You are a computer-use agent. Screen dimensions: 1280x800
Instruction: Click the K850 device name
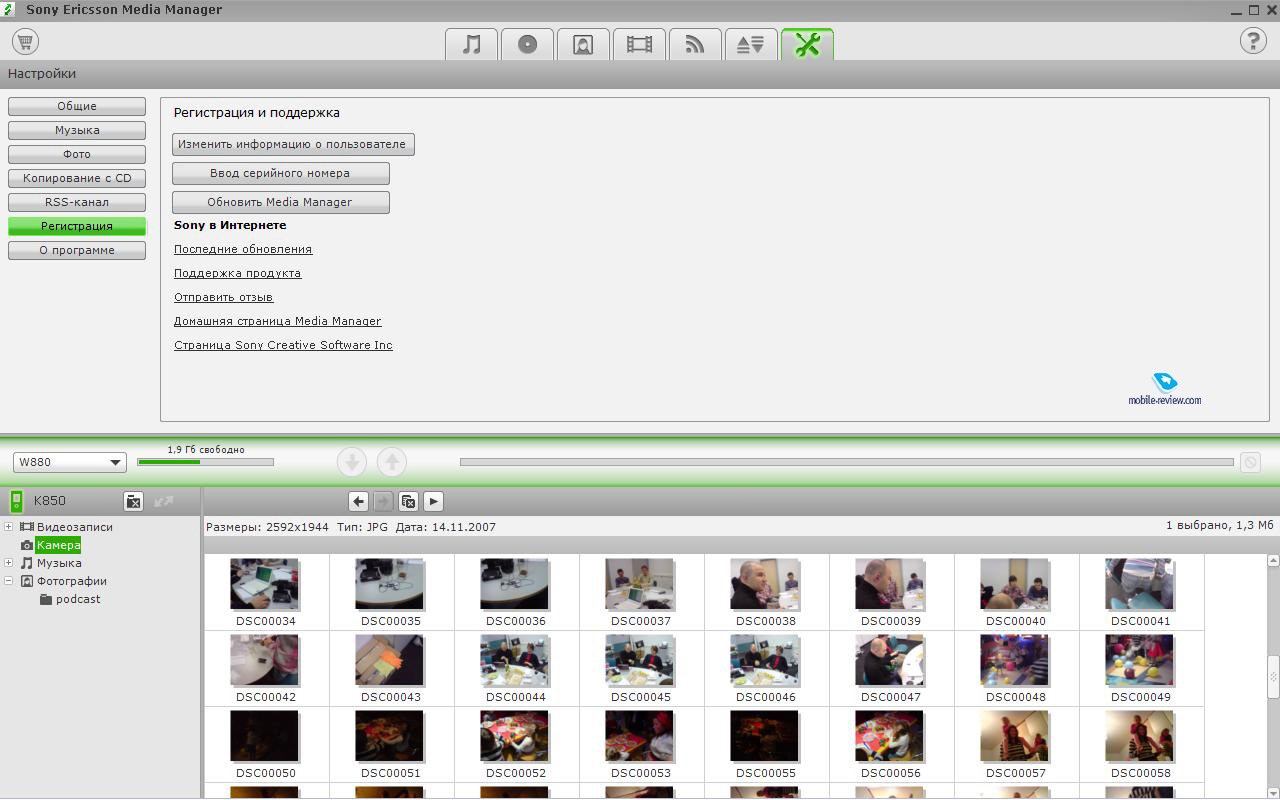[x=50, y=501]
